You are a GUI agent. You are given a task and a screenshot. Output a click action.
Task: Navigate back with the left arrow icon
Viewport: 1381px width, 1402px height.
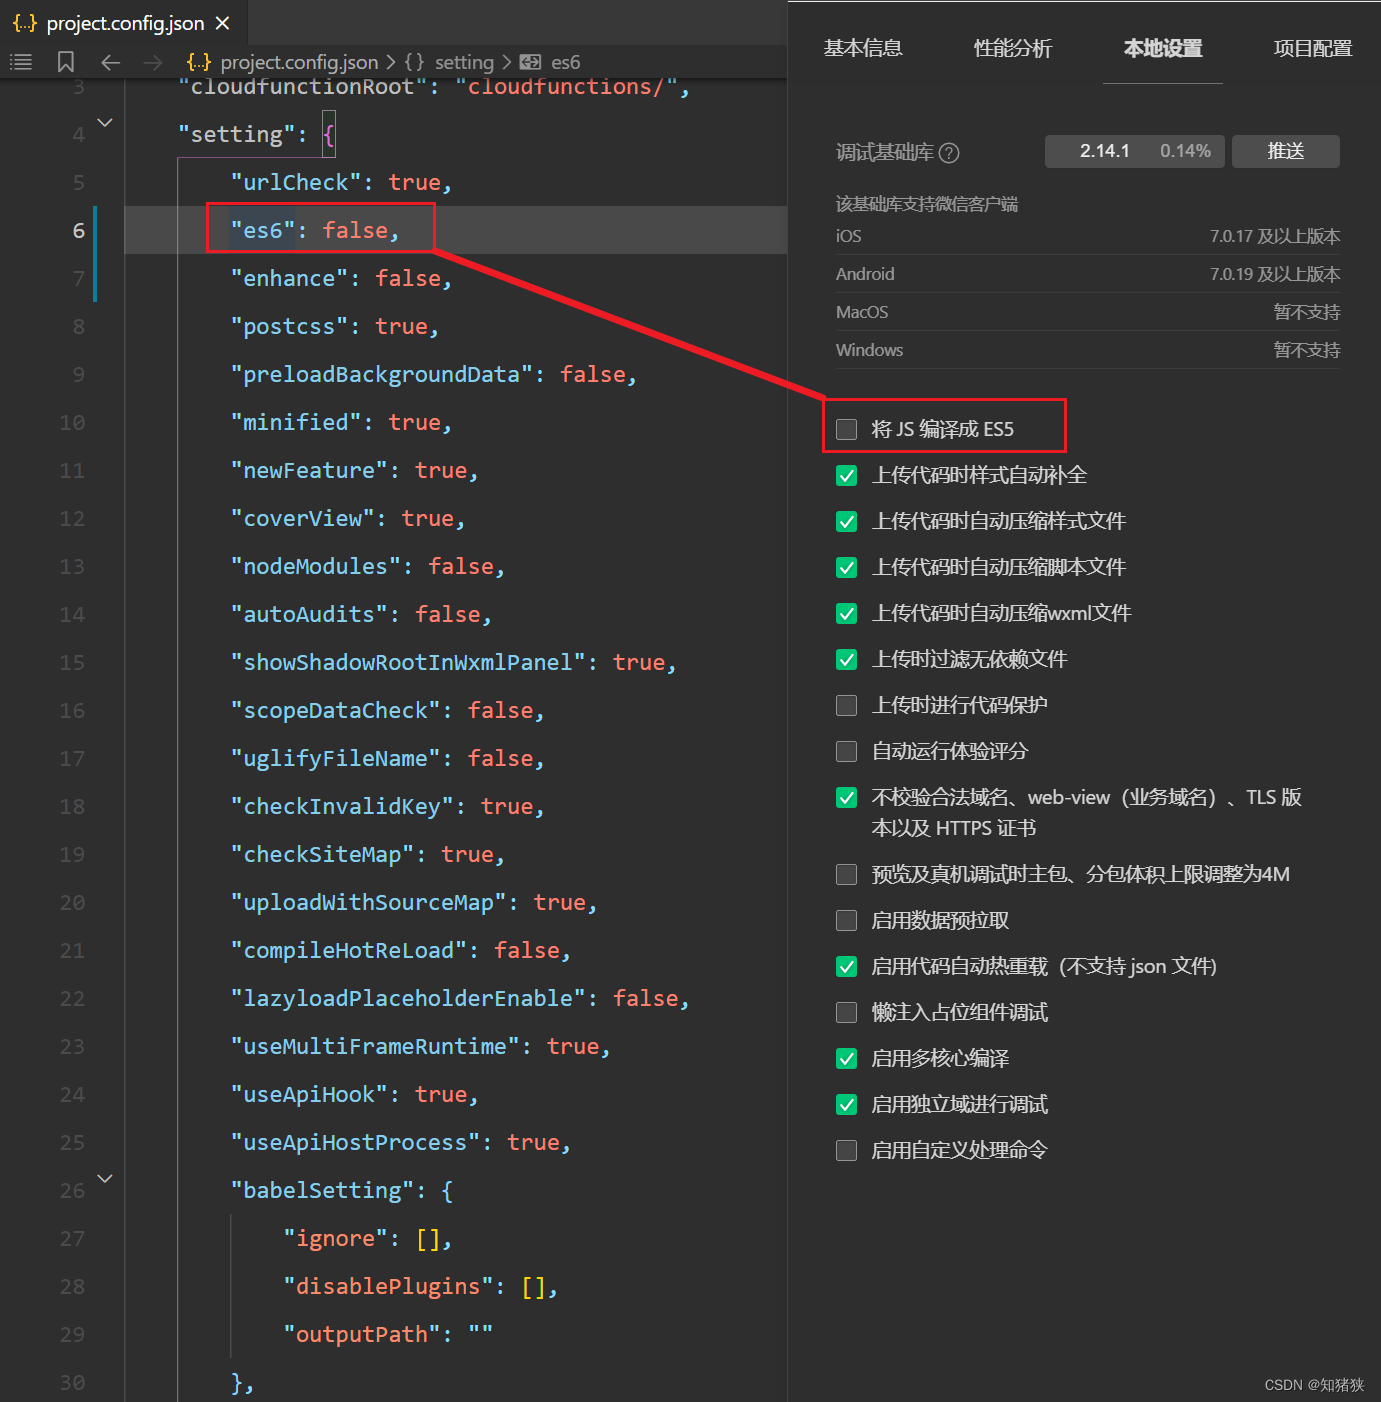[x=110, y=62]
